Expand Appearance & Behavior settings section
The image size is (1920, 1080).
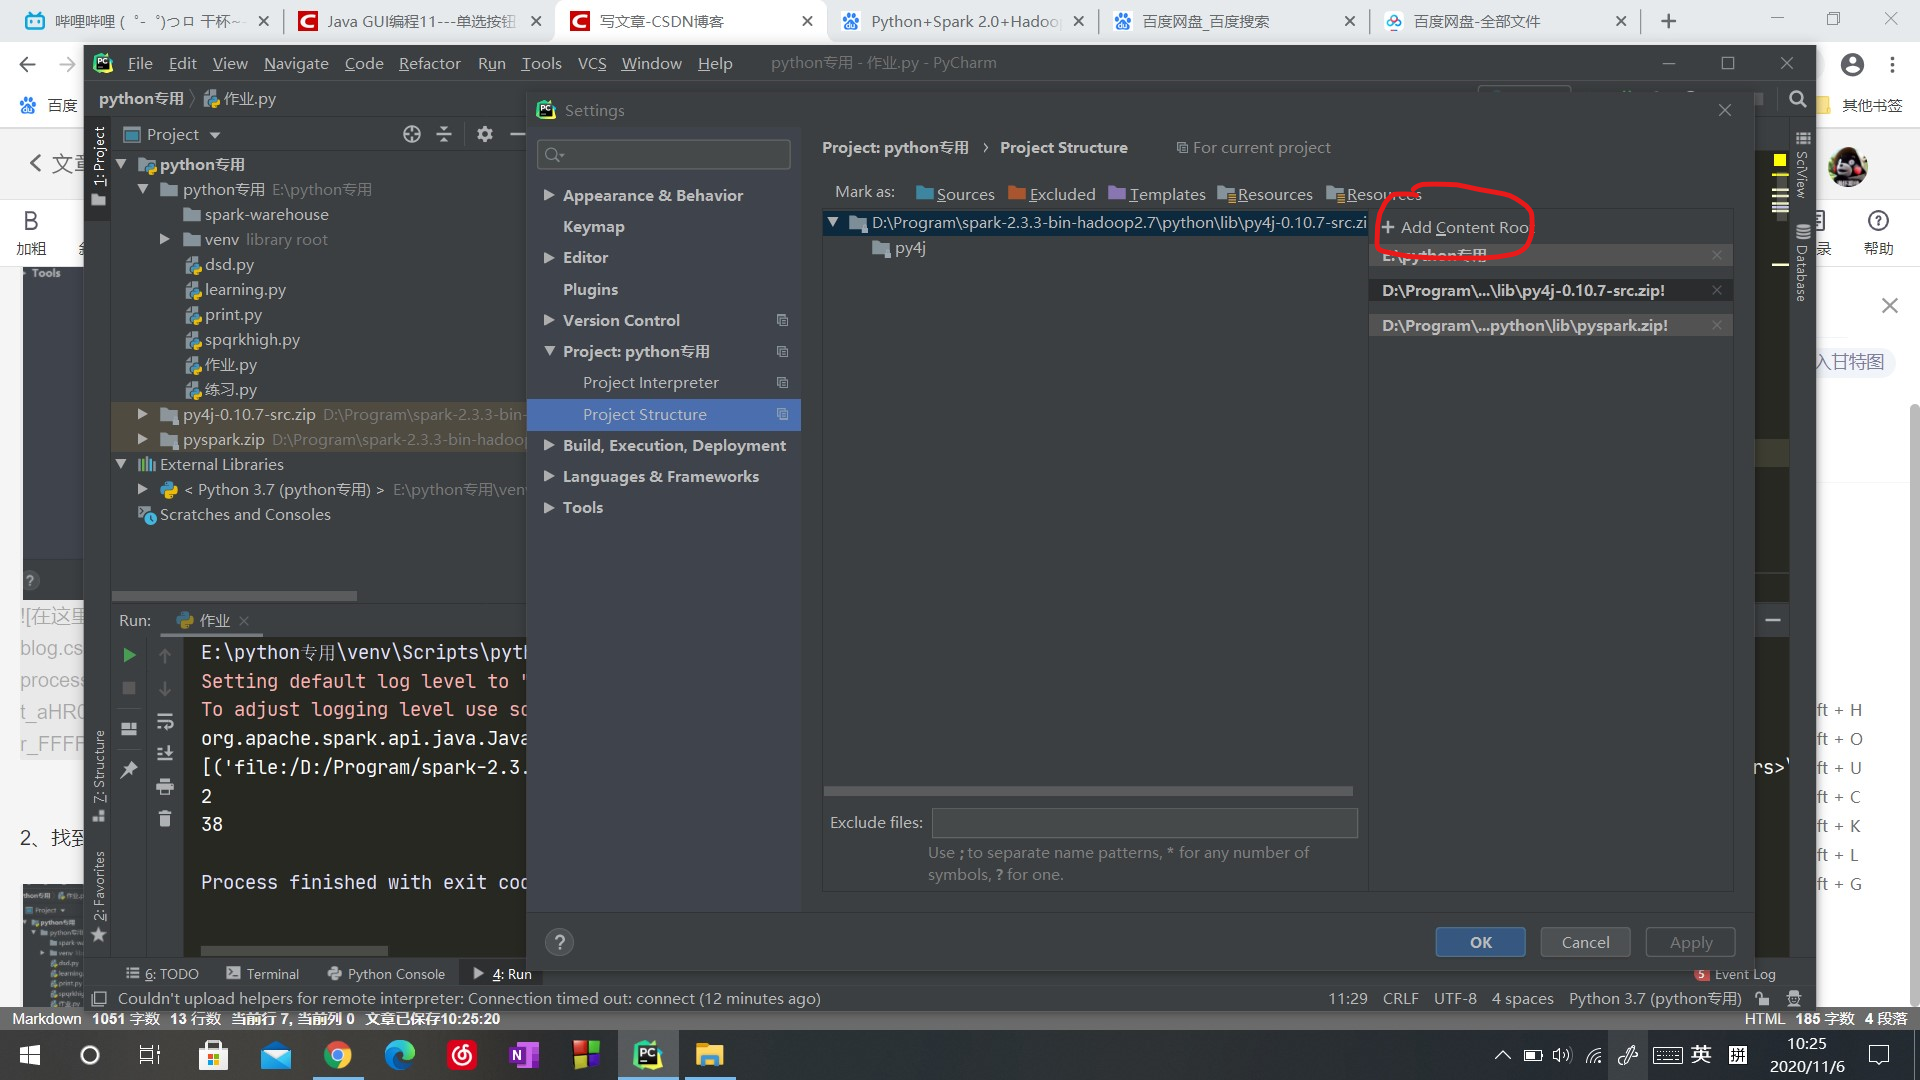549,195
